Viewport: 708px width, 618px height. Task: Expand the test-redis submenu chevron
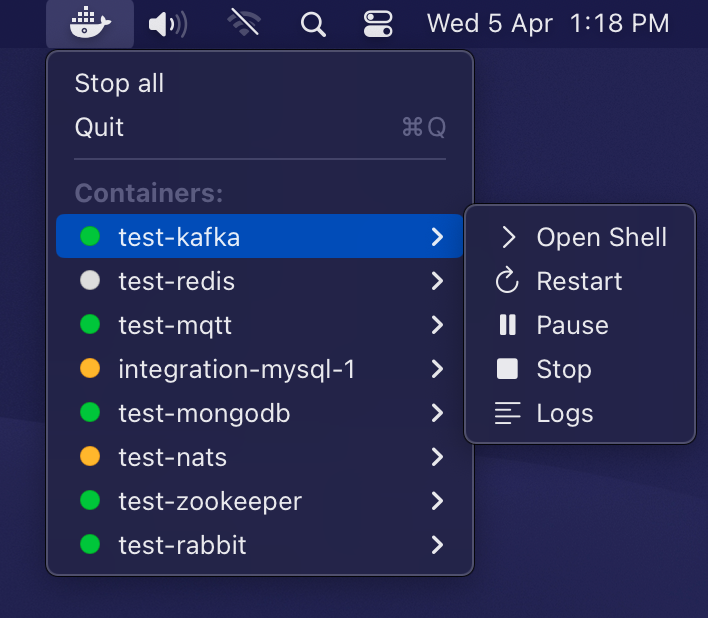(x=437, y=281)
